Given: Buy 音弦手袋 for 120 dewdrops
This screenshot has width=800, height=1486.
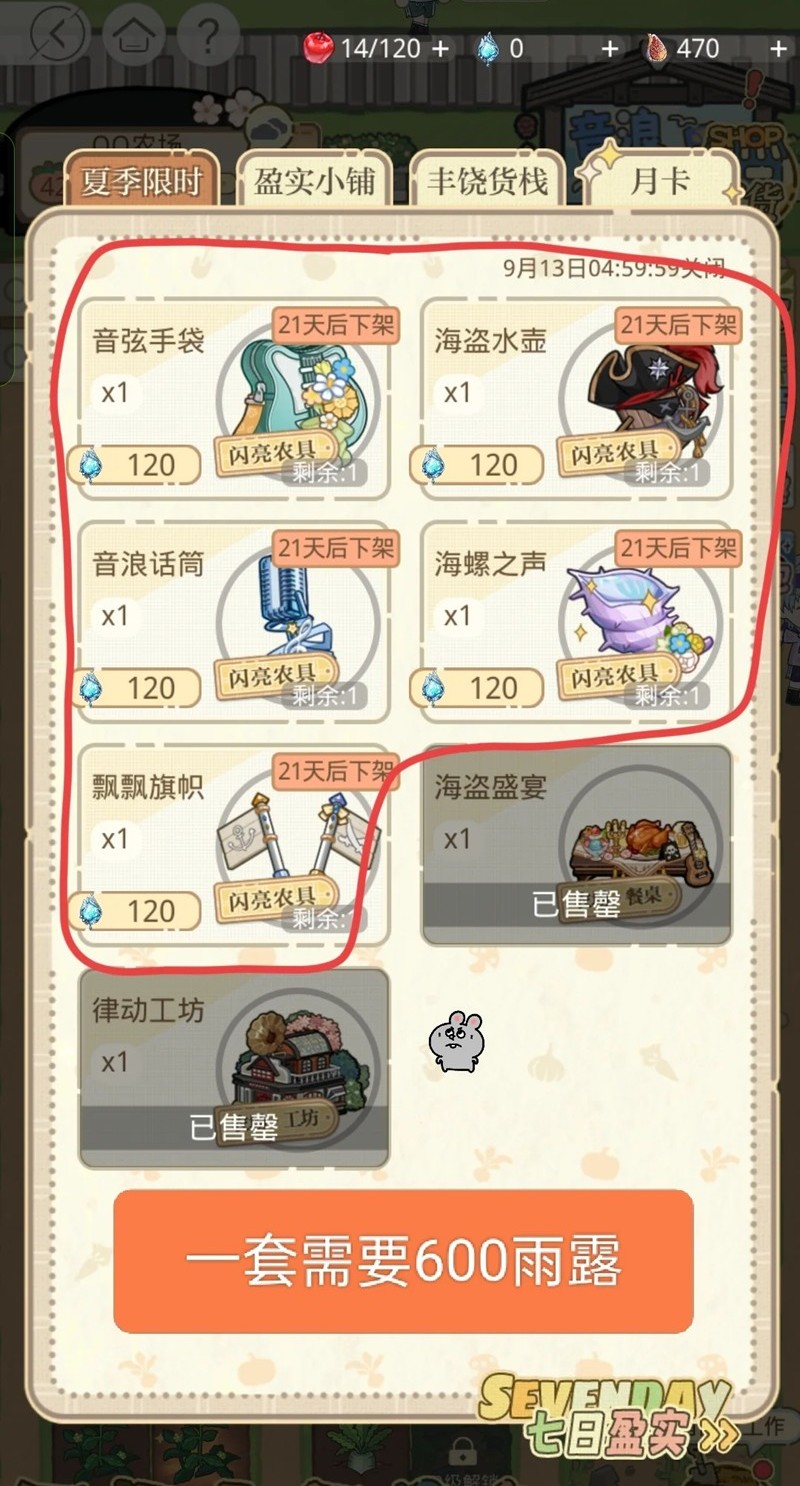Looking at the screenshot, I should point(136,465).
